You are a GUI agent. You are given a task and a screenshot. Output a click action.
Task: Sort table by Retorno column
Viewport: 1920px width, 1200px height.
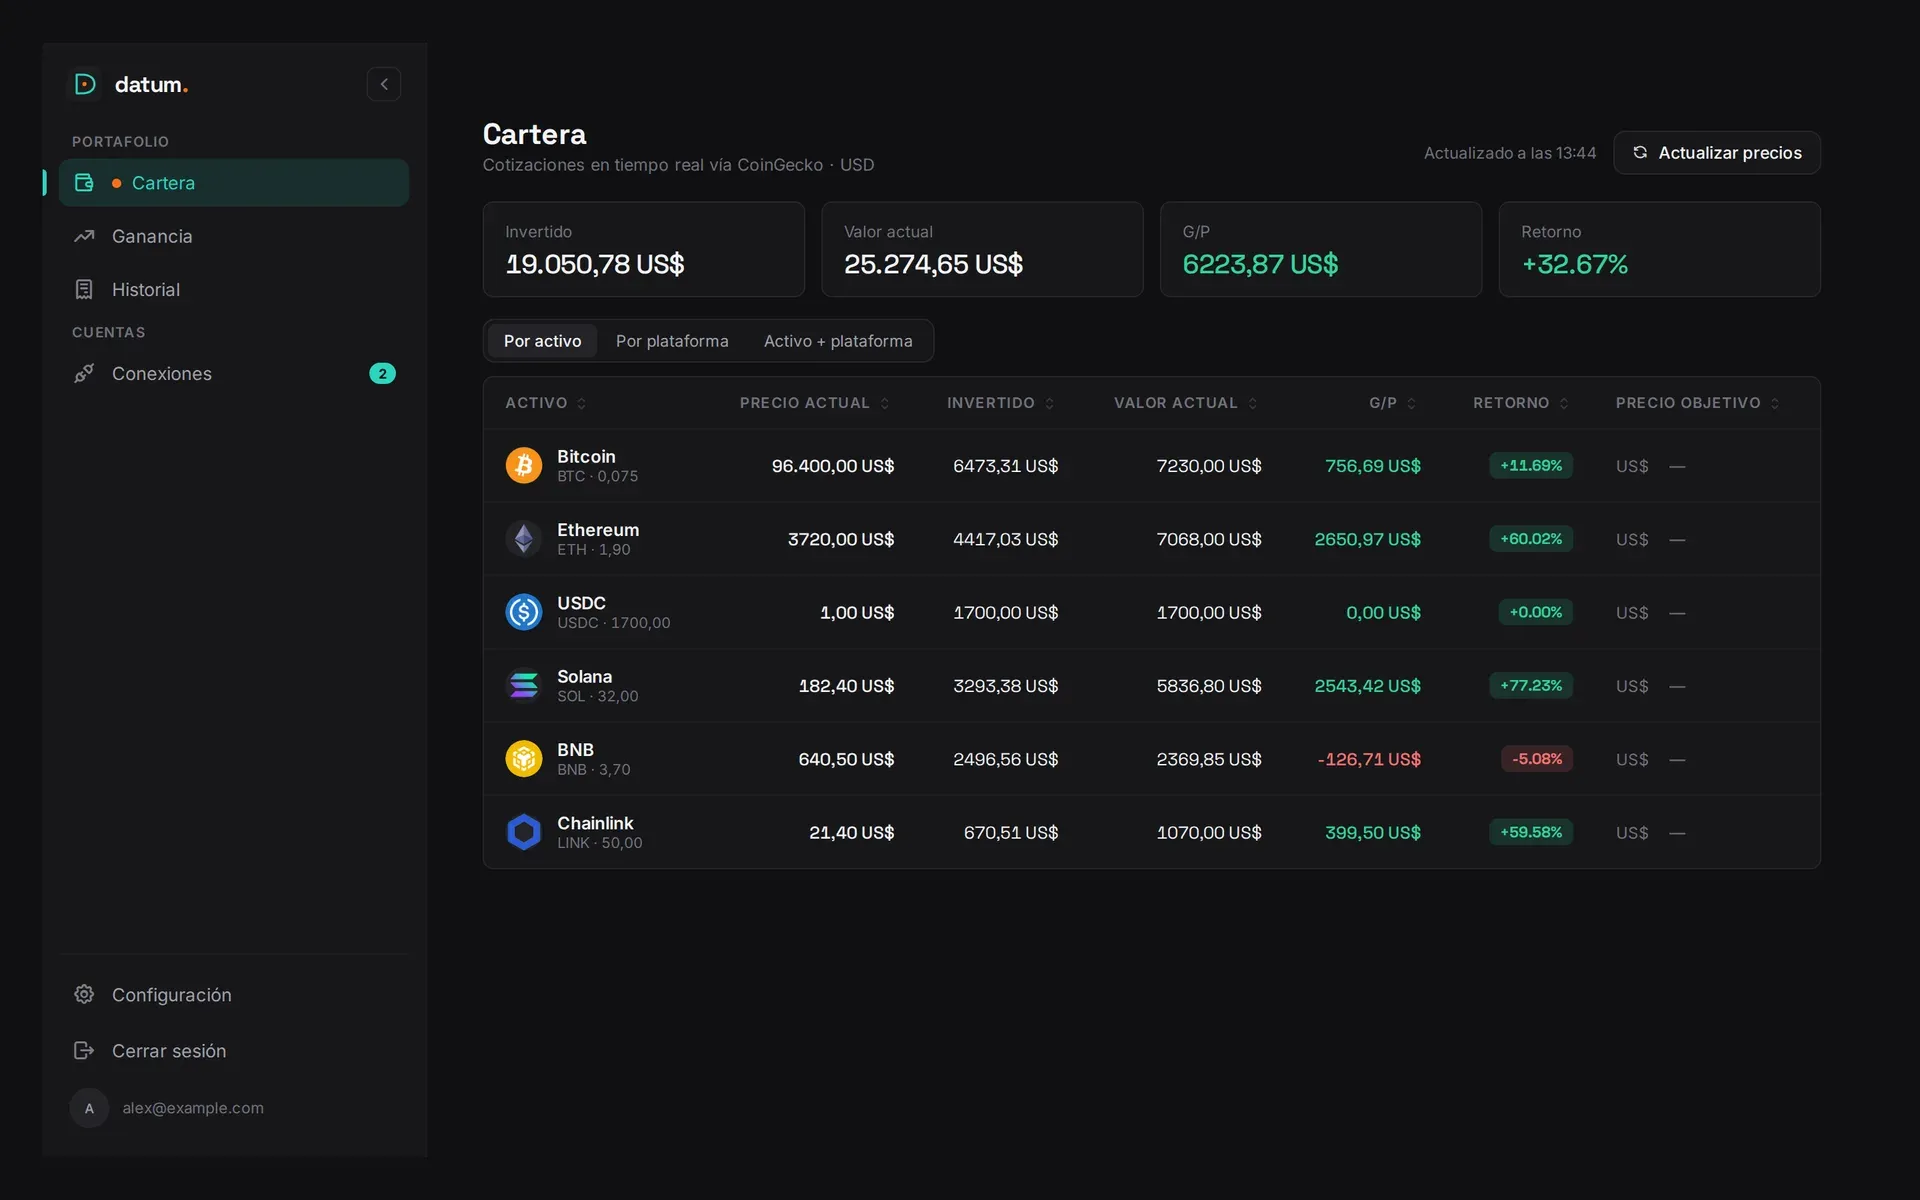tap(1520, 403)
